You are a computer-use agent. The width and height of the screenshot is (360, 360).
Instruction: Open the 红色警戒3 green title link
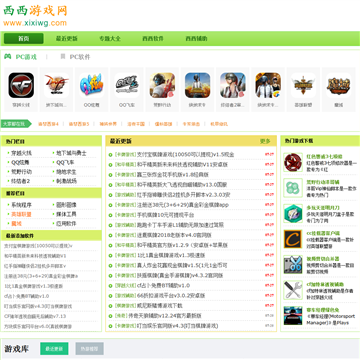(x=324, y=156)
